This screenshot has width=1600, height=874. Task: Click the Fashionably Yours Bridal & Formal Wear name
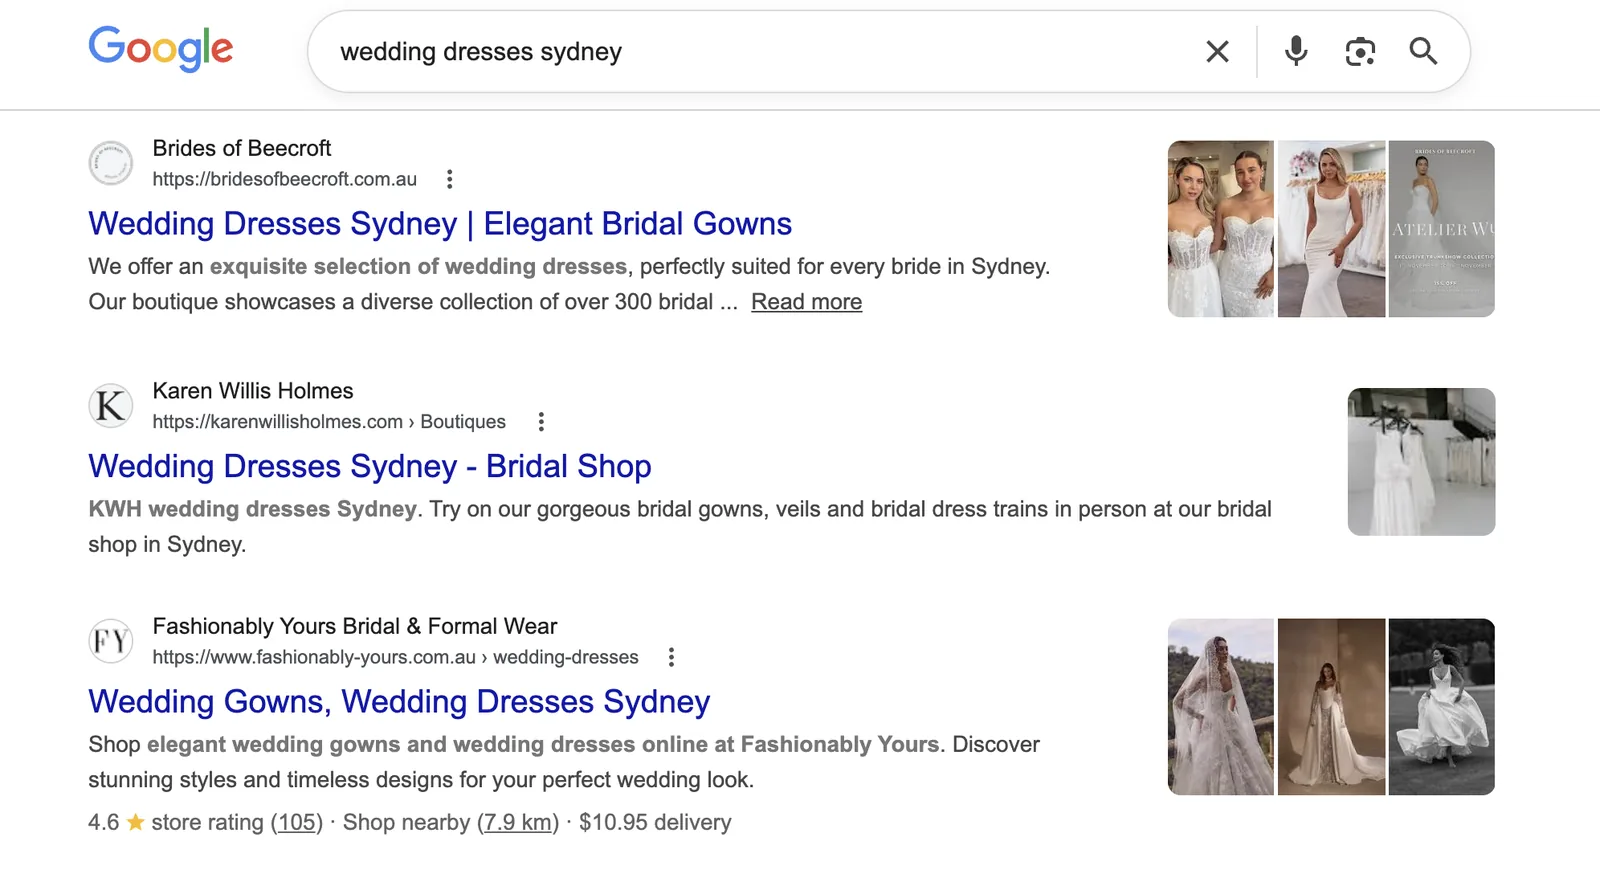coord(355,626)
